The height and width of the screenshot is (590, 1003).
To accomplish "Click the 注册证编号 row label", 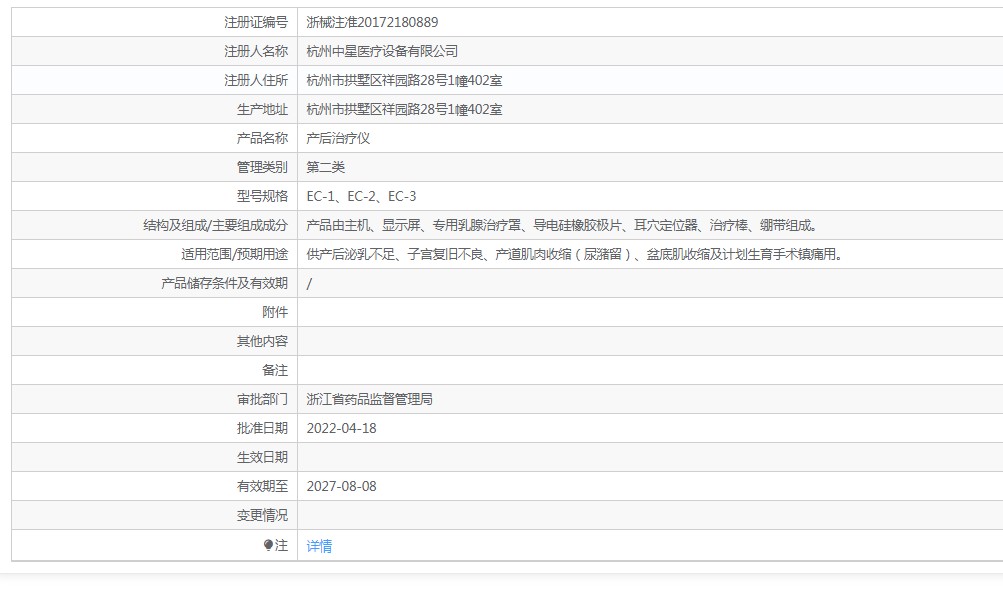I will tap(255, 22).
